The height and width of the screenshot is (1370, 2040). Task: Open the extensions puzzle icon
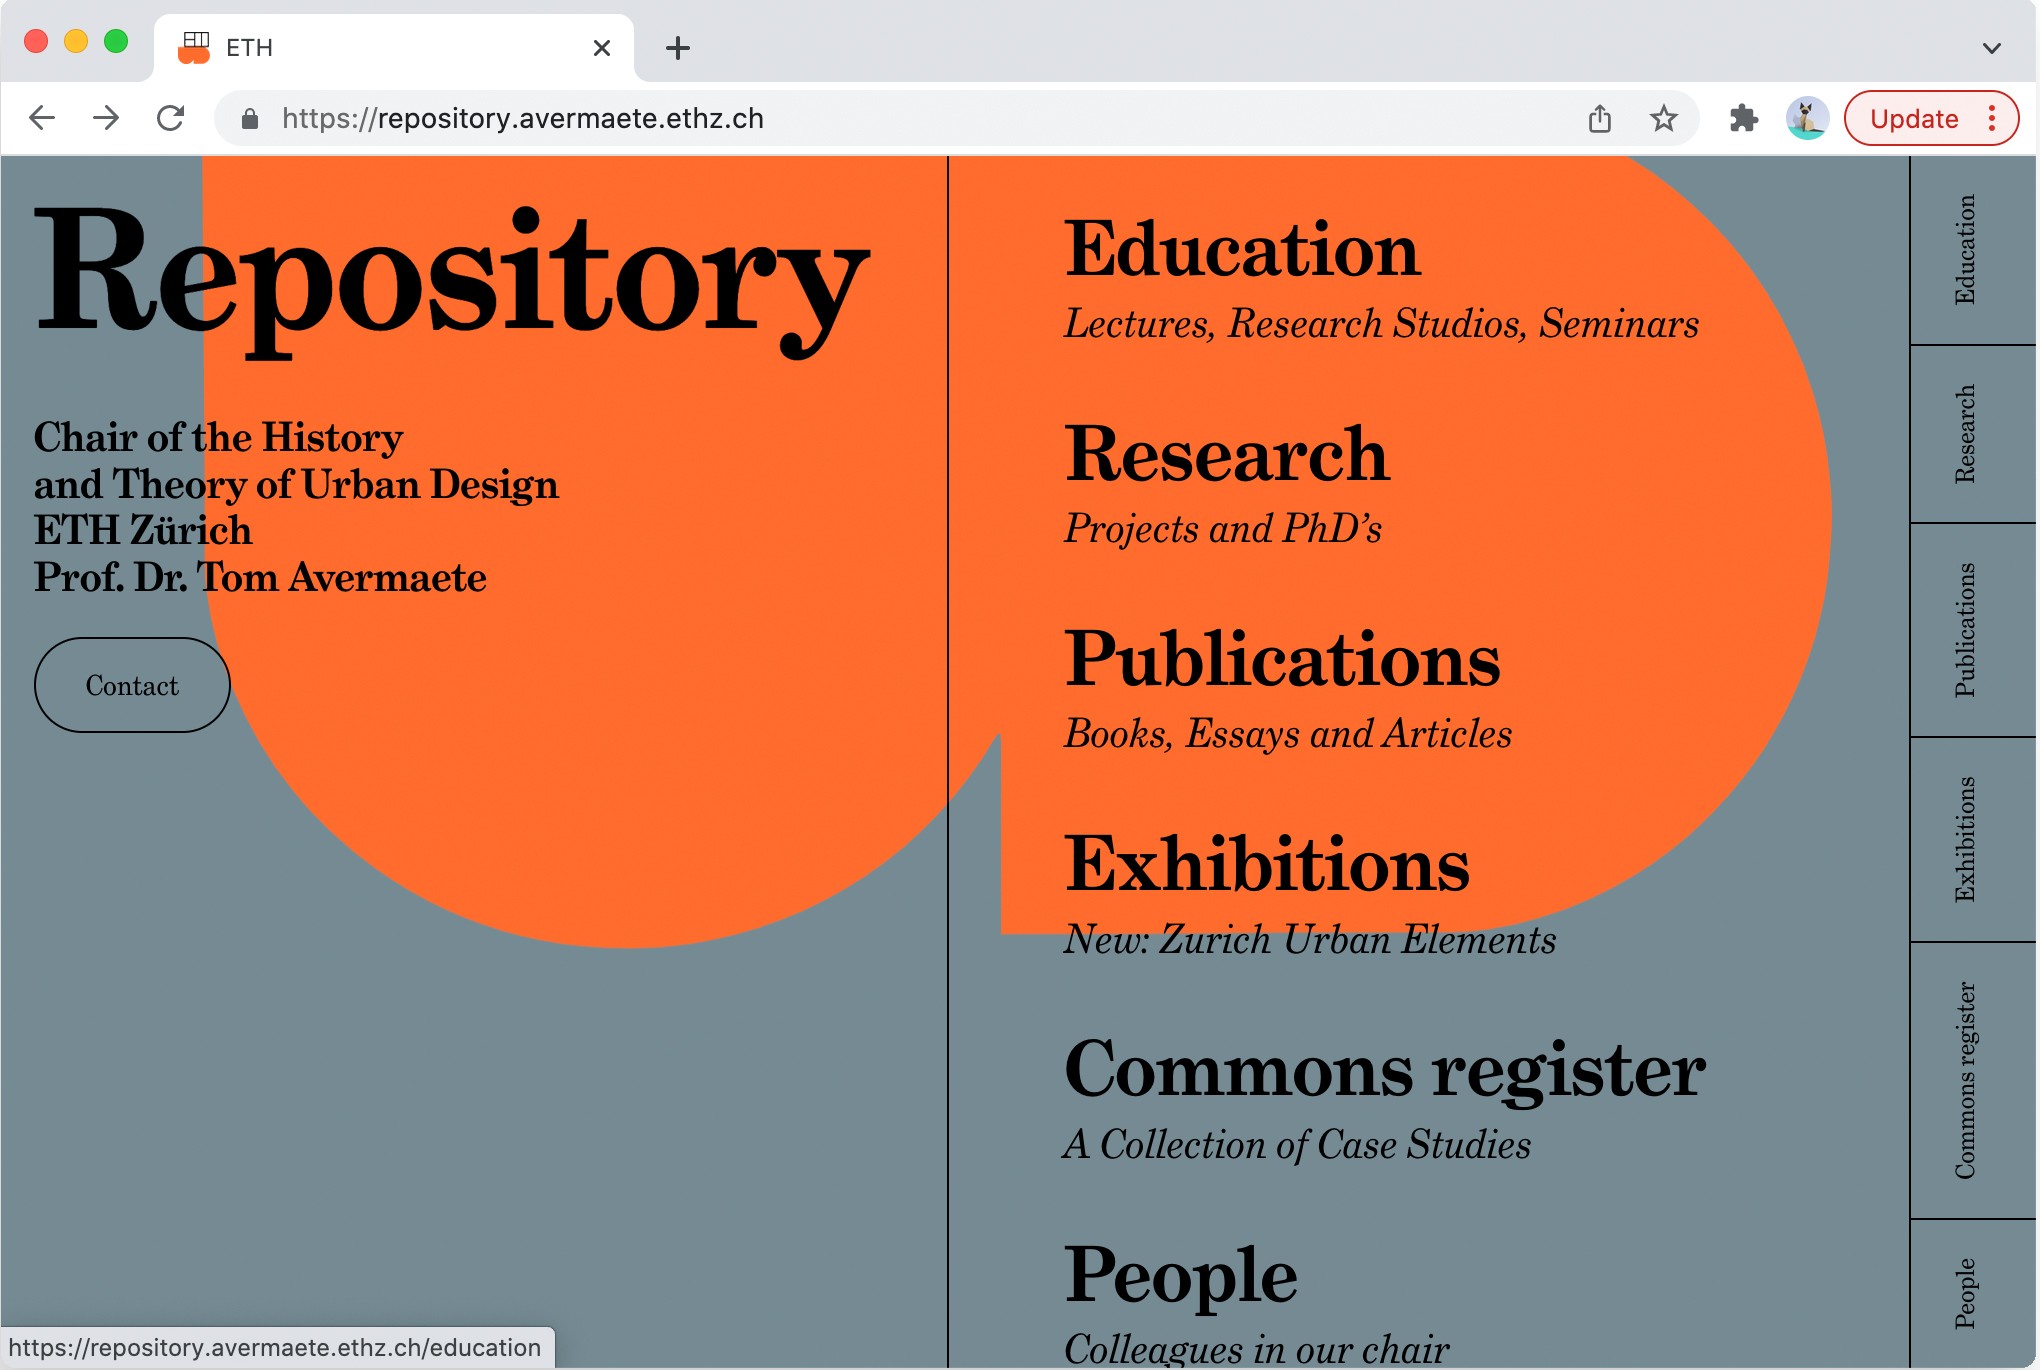pos(1743,118)
